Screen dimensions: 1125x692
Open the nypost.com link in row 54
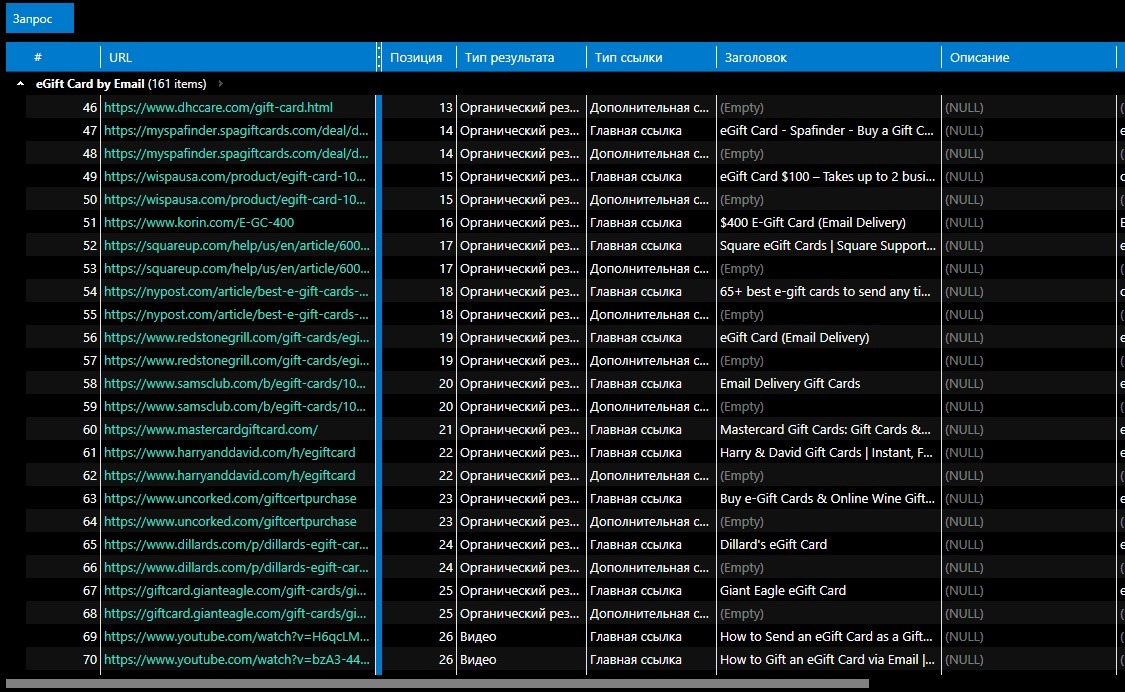[236, 291]
